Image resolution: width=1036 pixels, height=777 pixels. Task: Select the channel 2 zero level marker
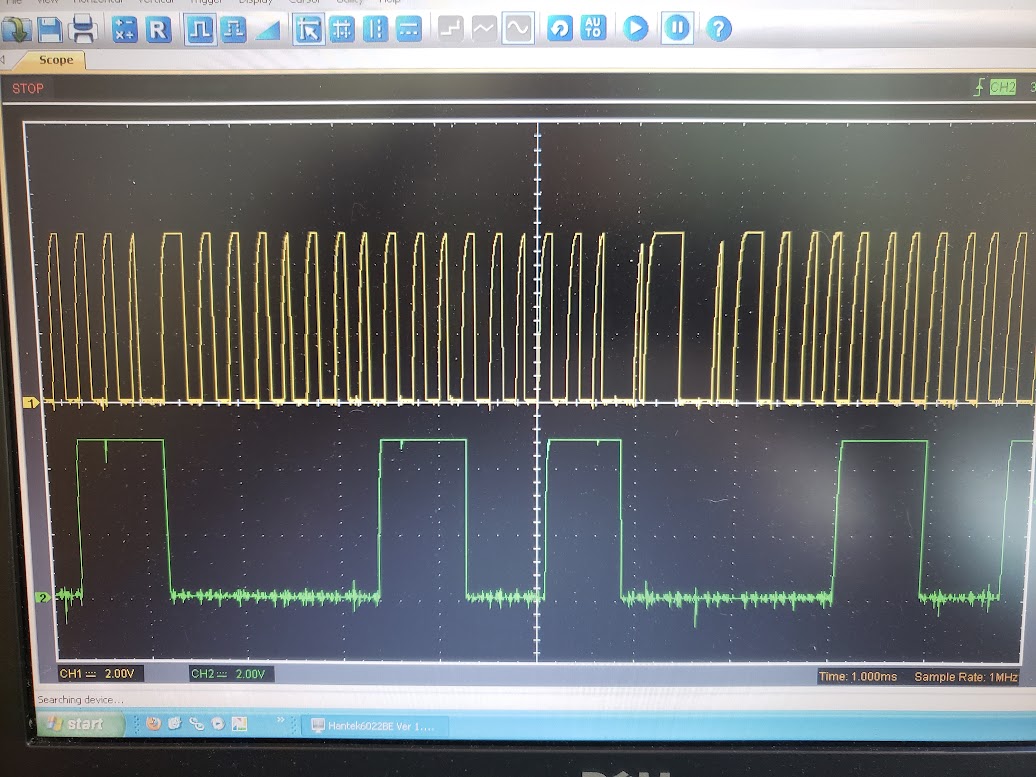[43, 597]
